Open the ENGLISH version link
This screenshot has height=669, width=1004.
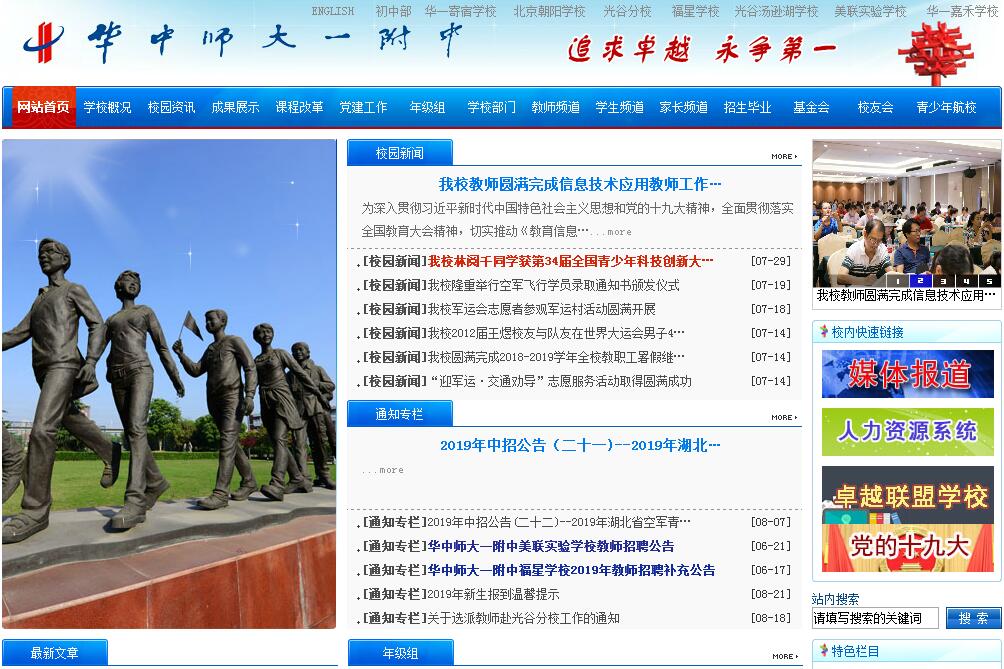(332, 11)
